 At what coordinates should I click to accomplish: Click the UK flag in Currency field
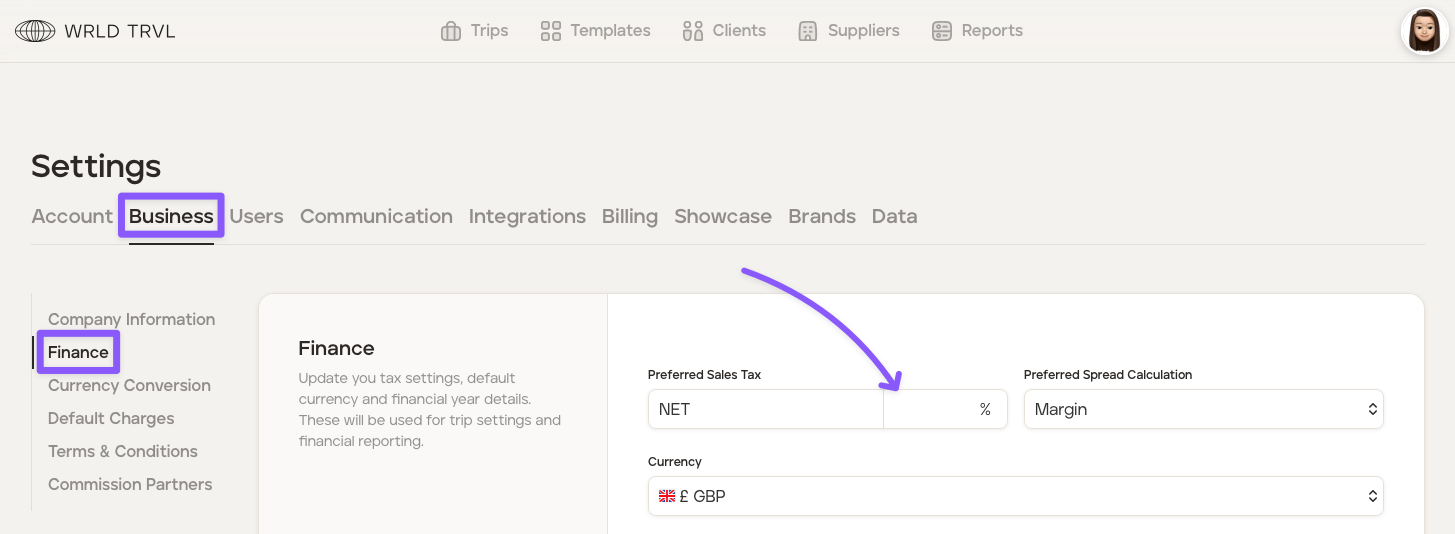[666, 496]
